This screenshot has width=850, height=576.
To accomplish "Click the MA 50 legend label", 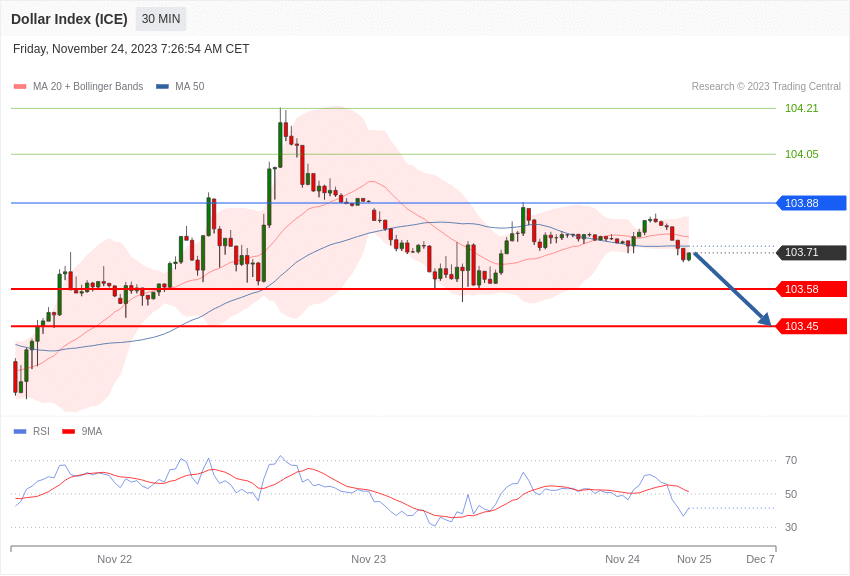I will (x=190, y=87).
